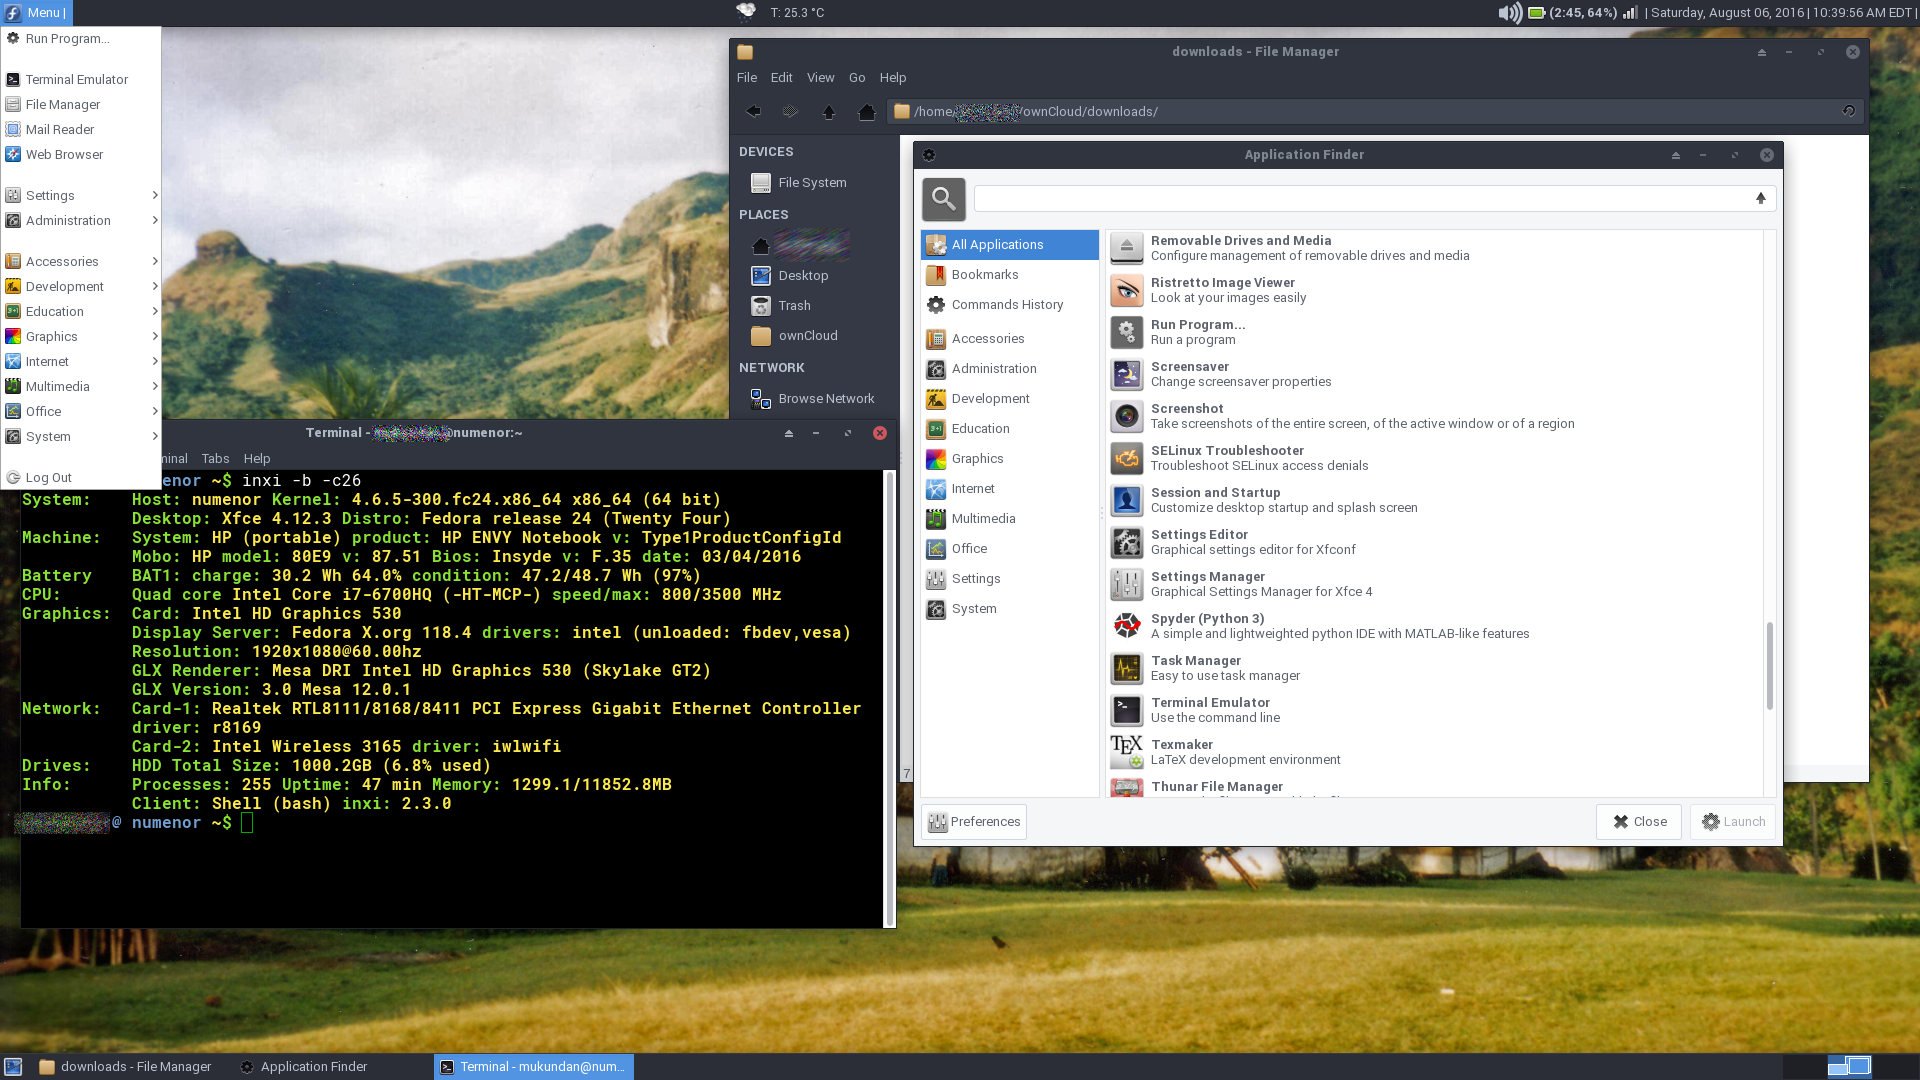Click the Application Finder search field

click(1375, 198)
